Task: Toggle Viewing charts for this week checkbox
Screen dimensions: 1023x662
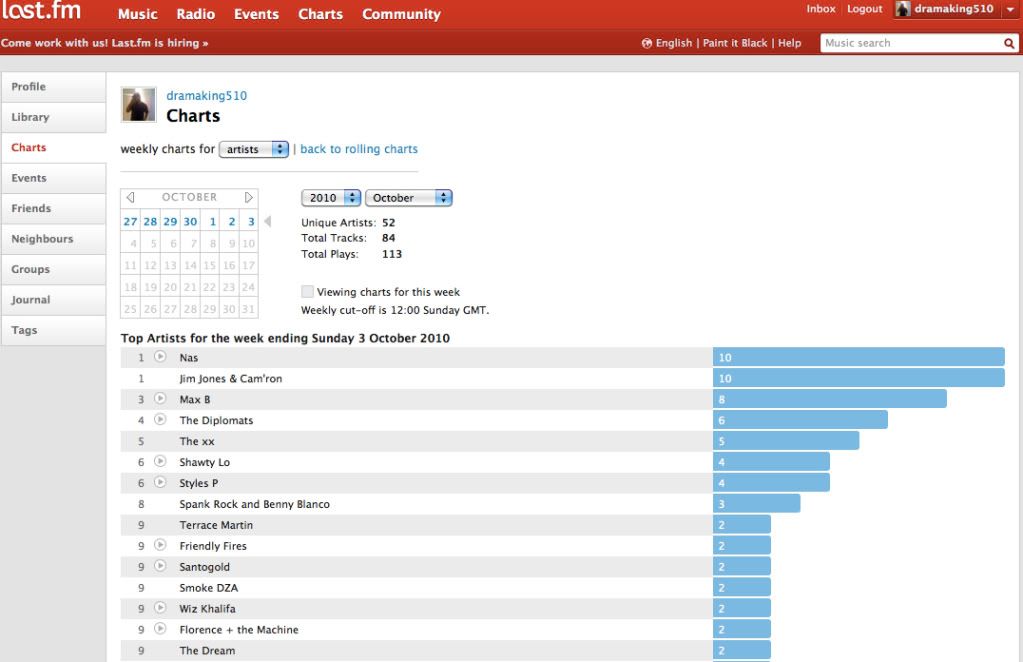Action: (307, 292)
